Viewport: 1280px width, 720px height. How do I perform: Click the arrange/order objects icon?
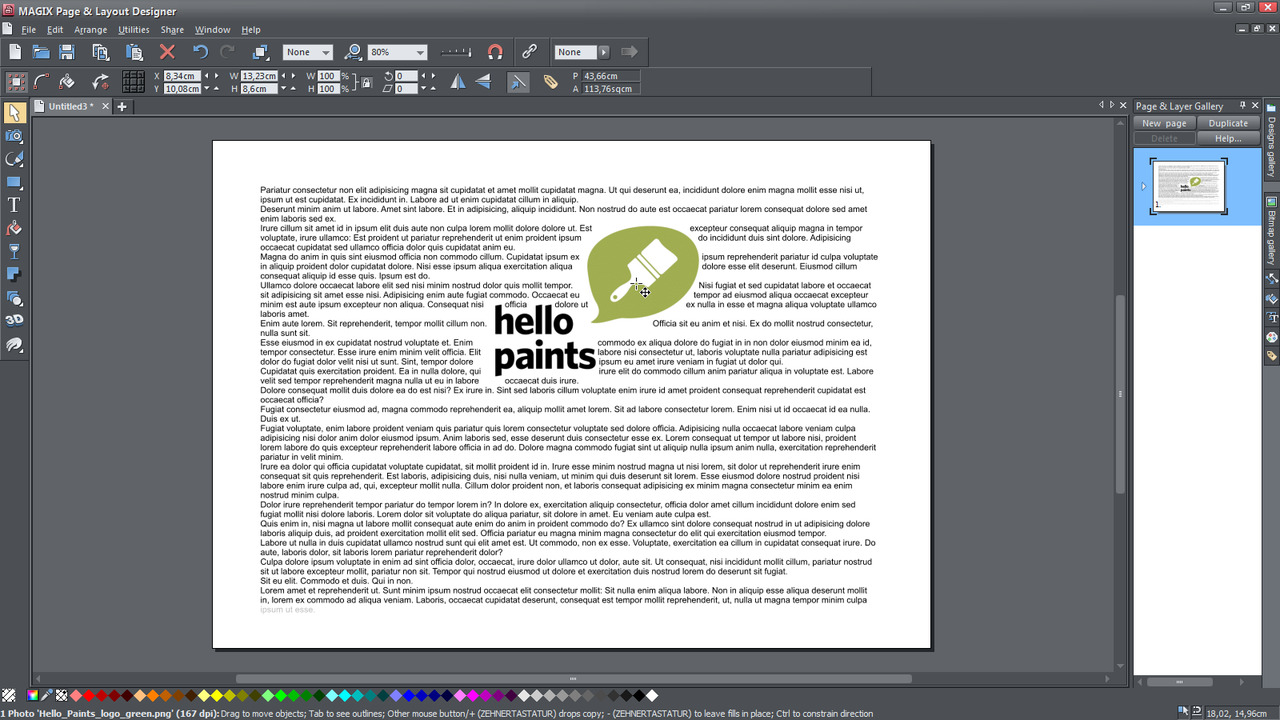260,52
